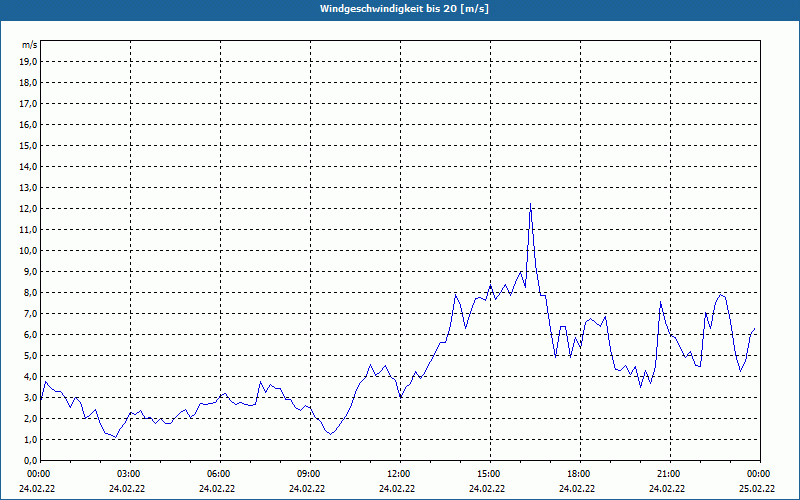Click the 17,0 y-axis label
This screenshot has width=800, height=500.
(28, 104)
